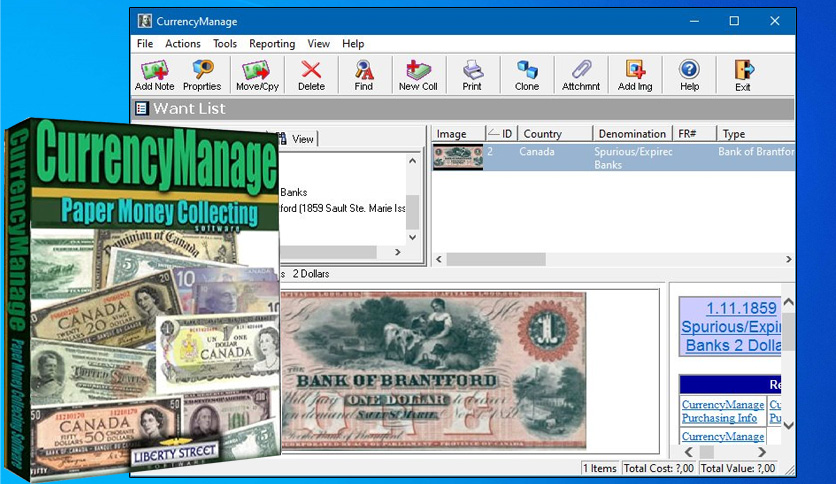
Task: Open the CurrencyManage Purchasing Info link
Action: [x=722, y=411]
